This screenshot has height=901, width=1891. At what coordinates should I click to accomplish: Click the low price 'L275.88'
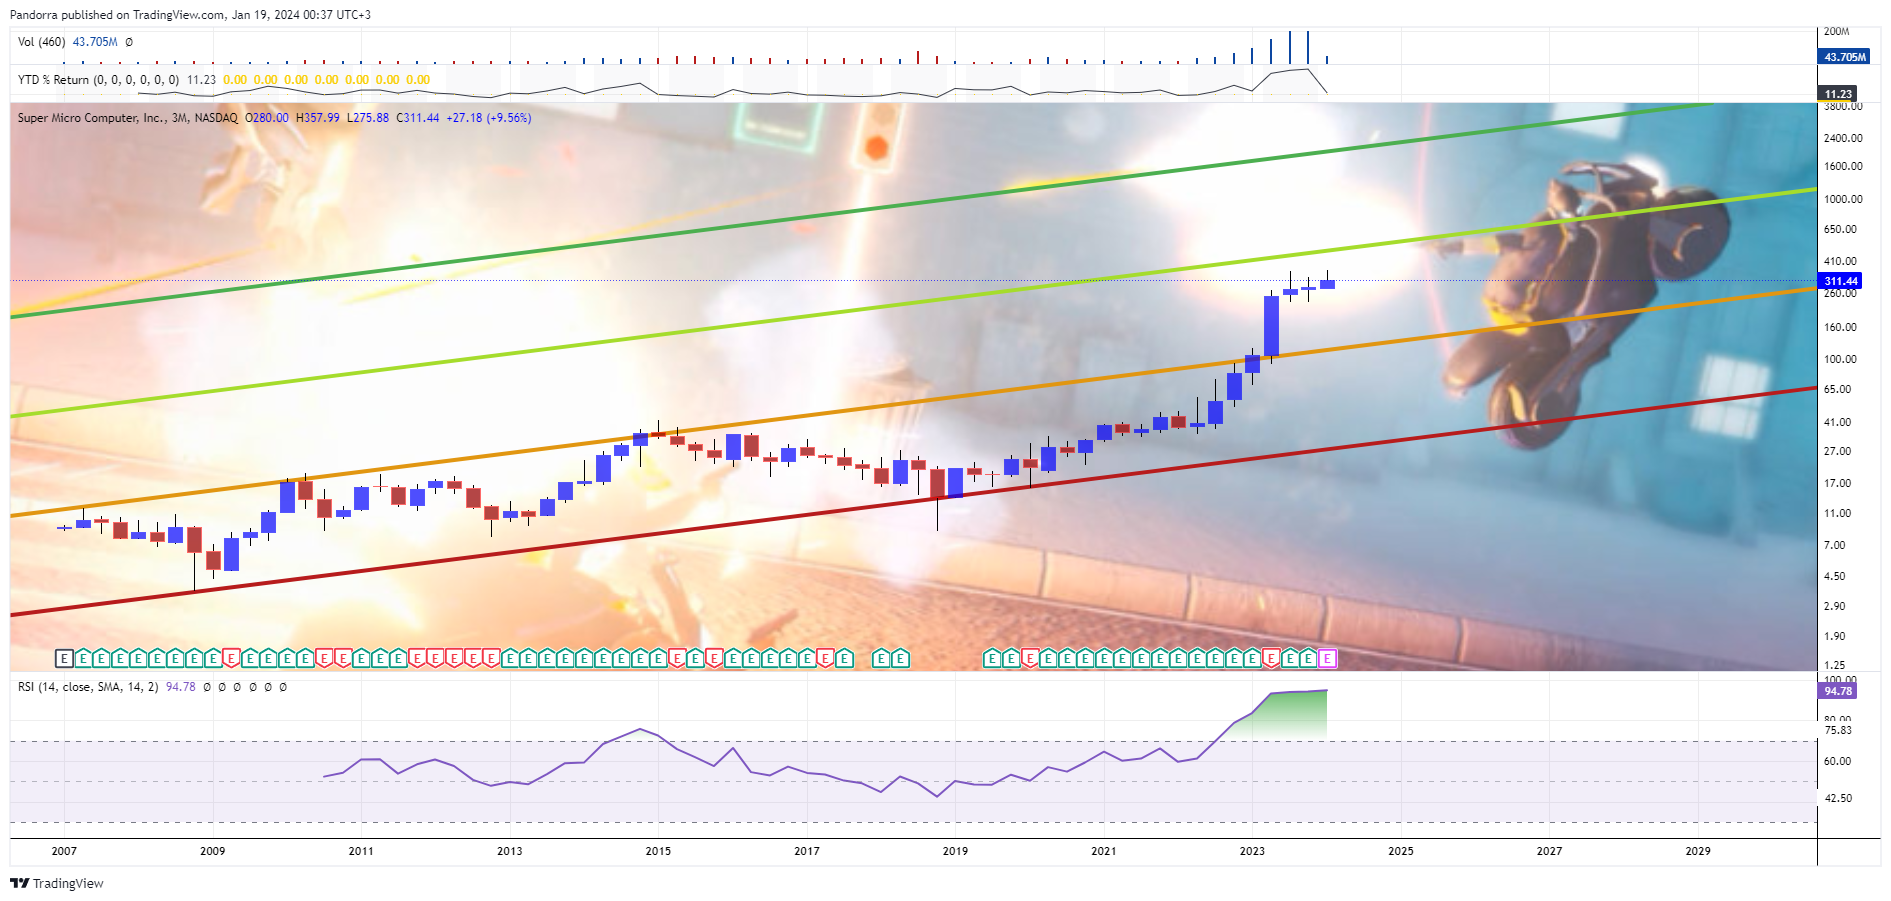(368, 118)
